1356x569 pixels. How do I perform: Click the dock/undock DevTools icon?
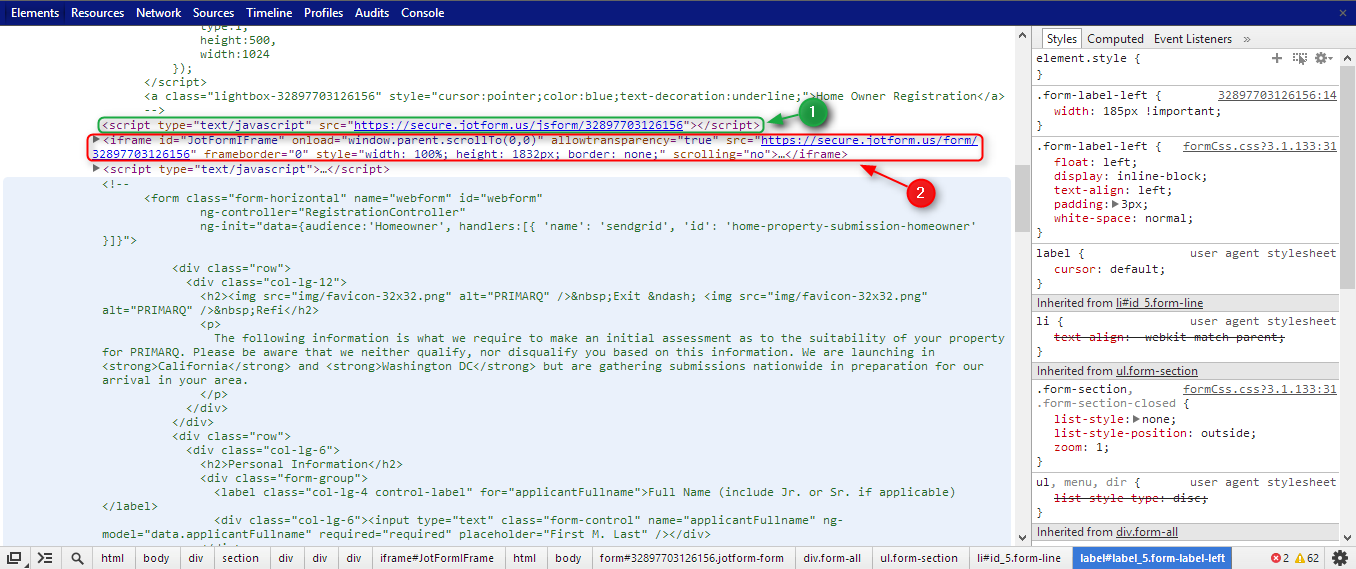pos(14,558)
